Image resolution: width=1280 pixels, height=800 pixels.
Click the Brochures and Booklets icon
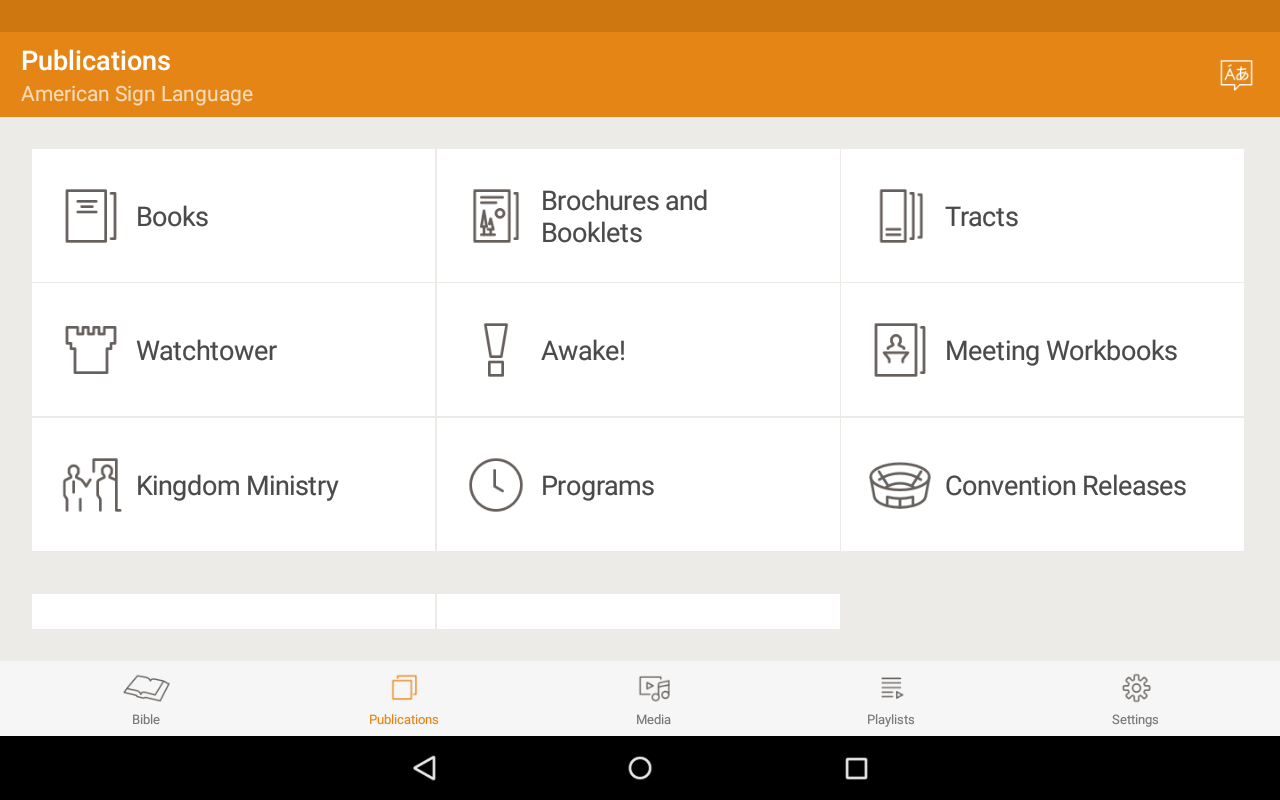(x=496, y=216)
